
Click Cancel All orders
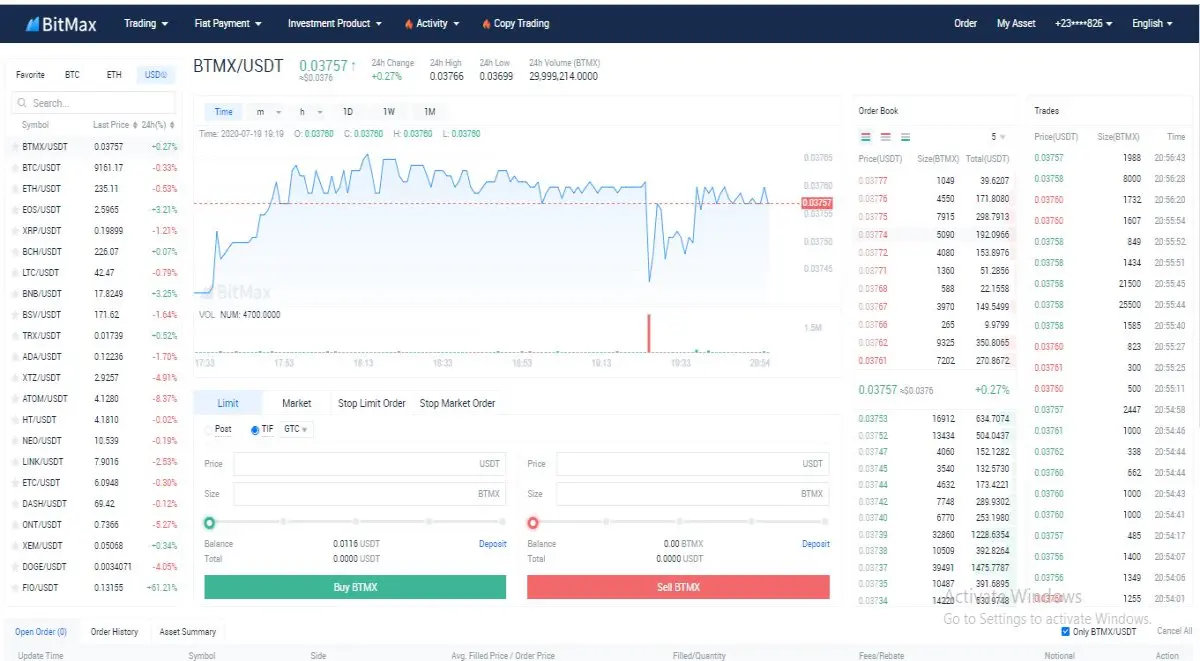1174,631
